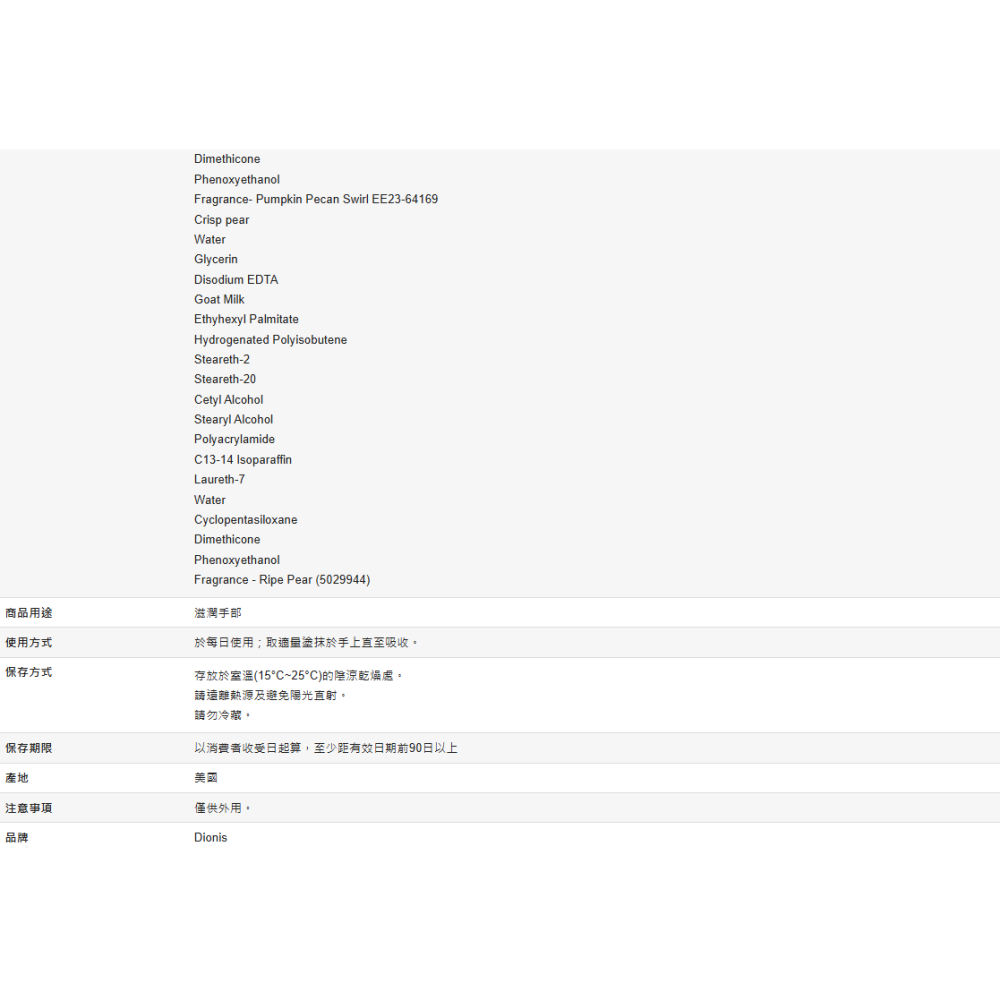The image size is (1000, 1000).
Task: Click the 保存方式 row label
Action: coord(29,672)
